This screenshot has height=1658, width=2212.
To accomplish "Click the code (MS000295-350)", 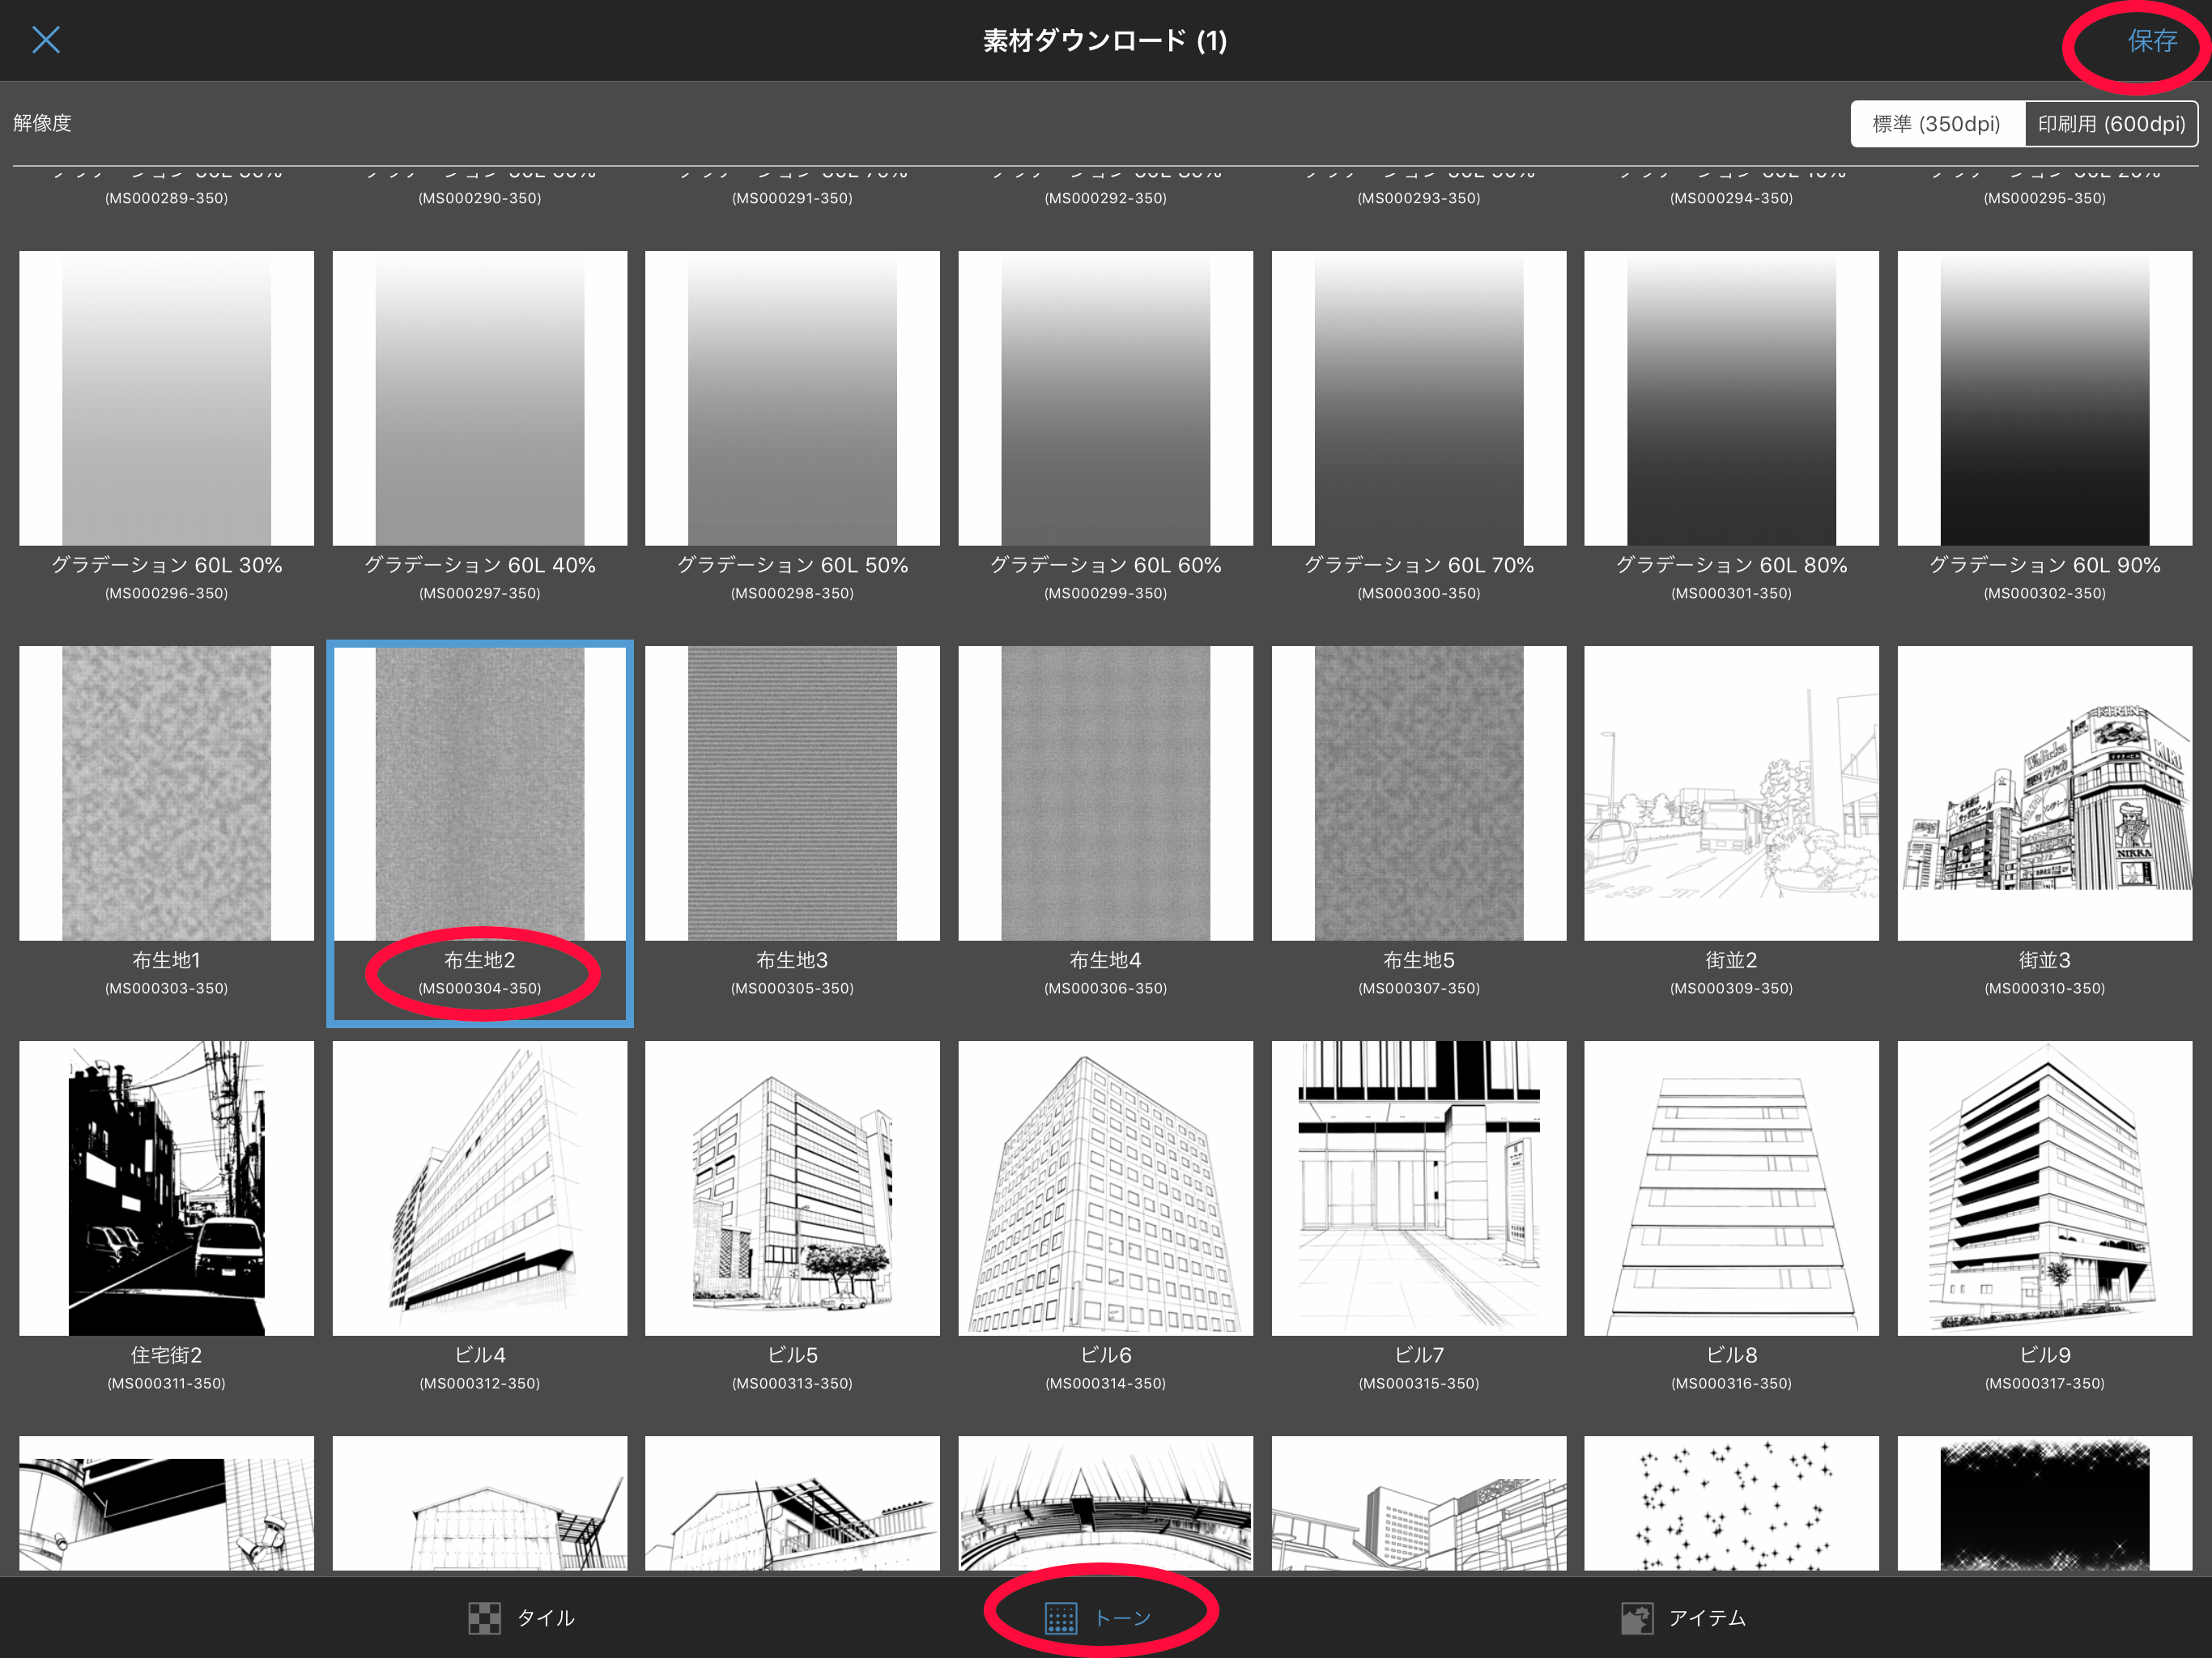I will tap(2044, 198).
